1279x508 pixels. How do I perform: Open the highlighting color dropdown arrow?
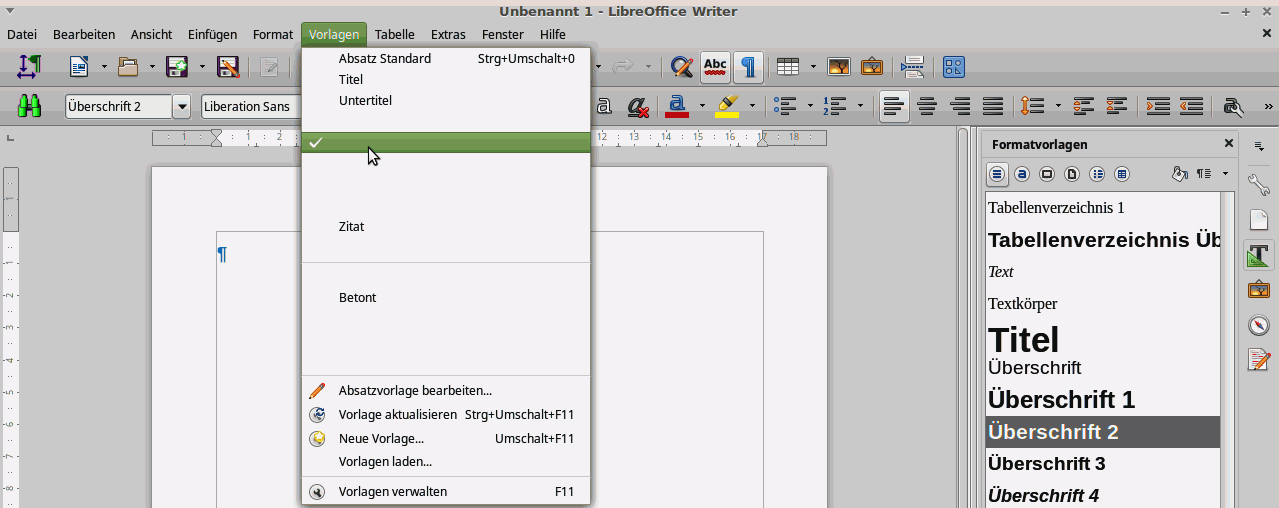pyautogui.click(x=752, y=106)
